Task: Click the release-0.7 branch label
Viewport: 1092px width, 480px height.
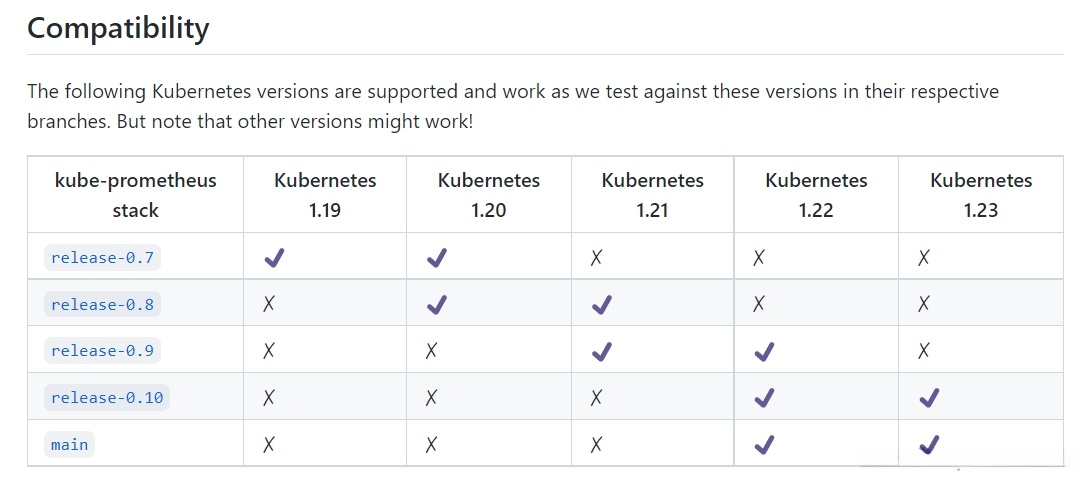Action: coord(102,258)
